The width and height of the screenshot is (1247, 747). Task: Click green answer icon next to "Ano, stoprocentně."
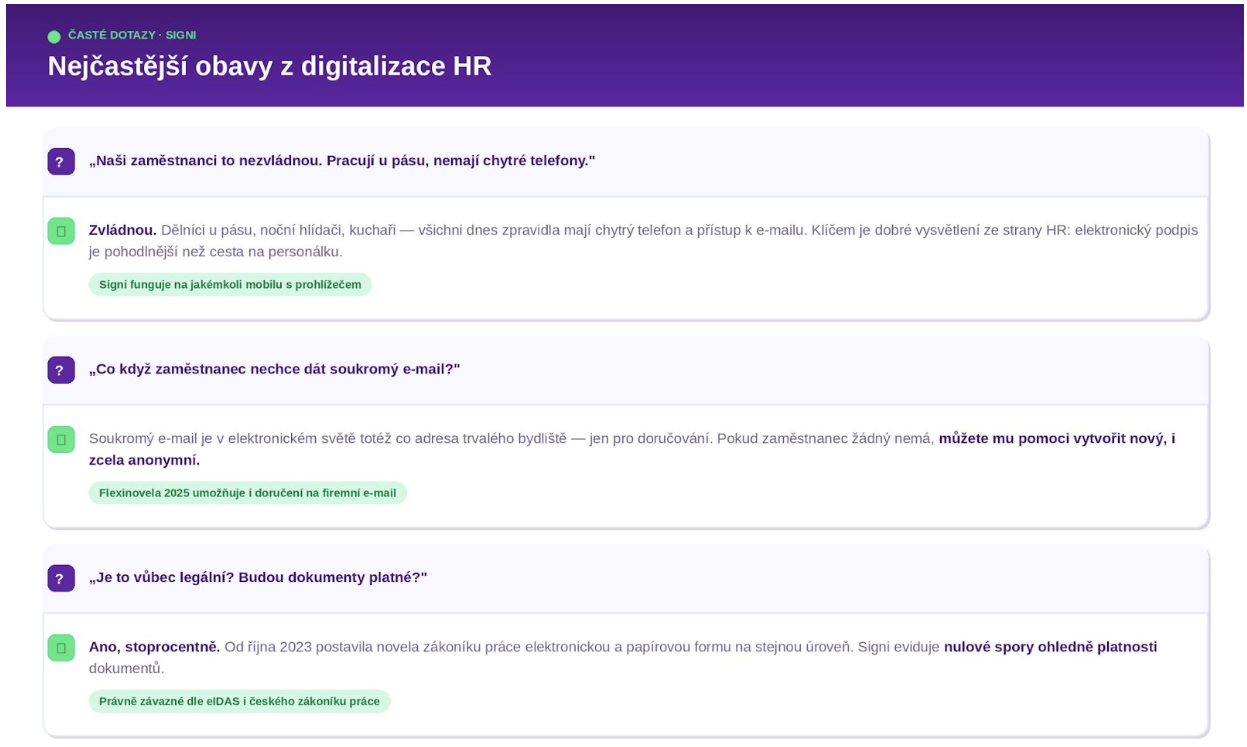(x=61, y=648)
